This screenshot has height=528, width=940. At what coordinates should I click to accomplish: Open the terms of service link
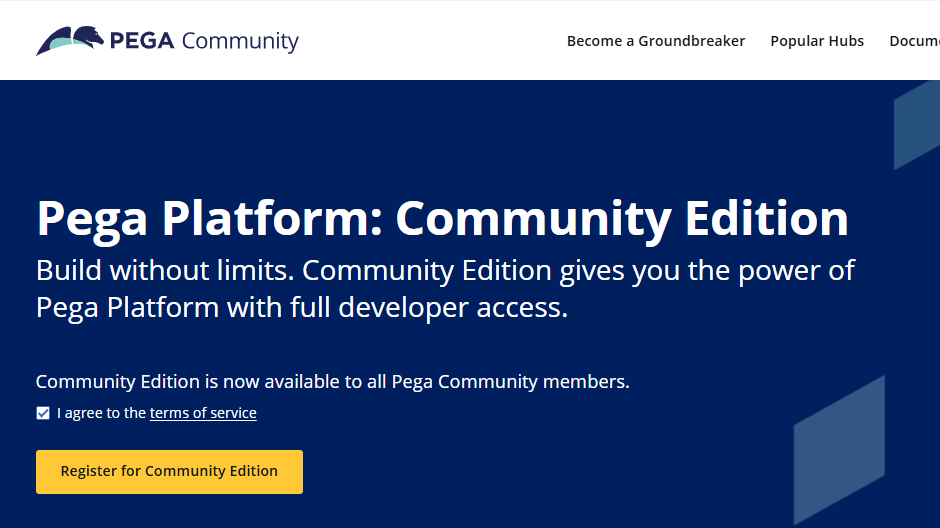(x=203, y=413)
